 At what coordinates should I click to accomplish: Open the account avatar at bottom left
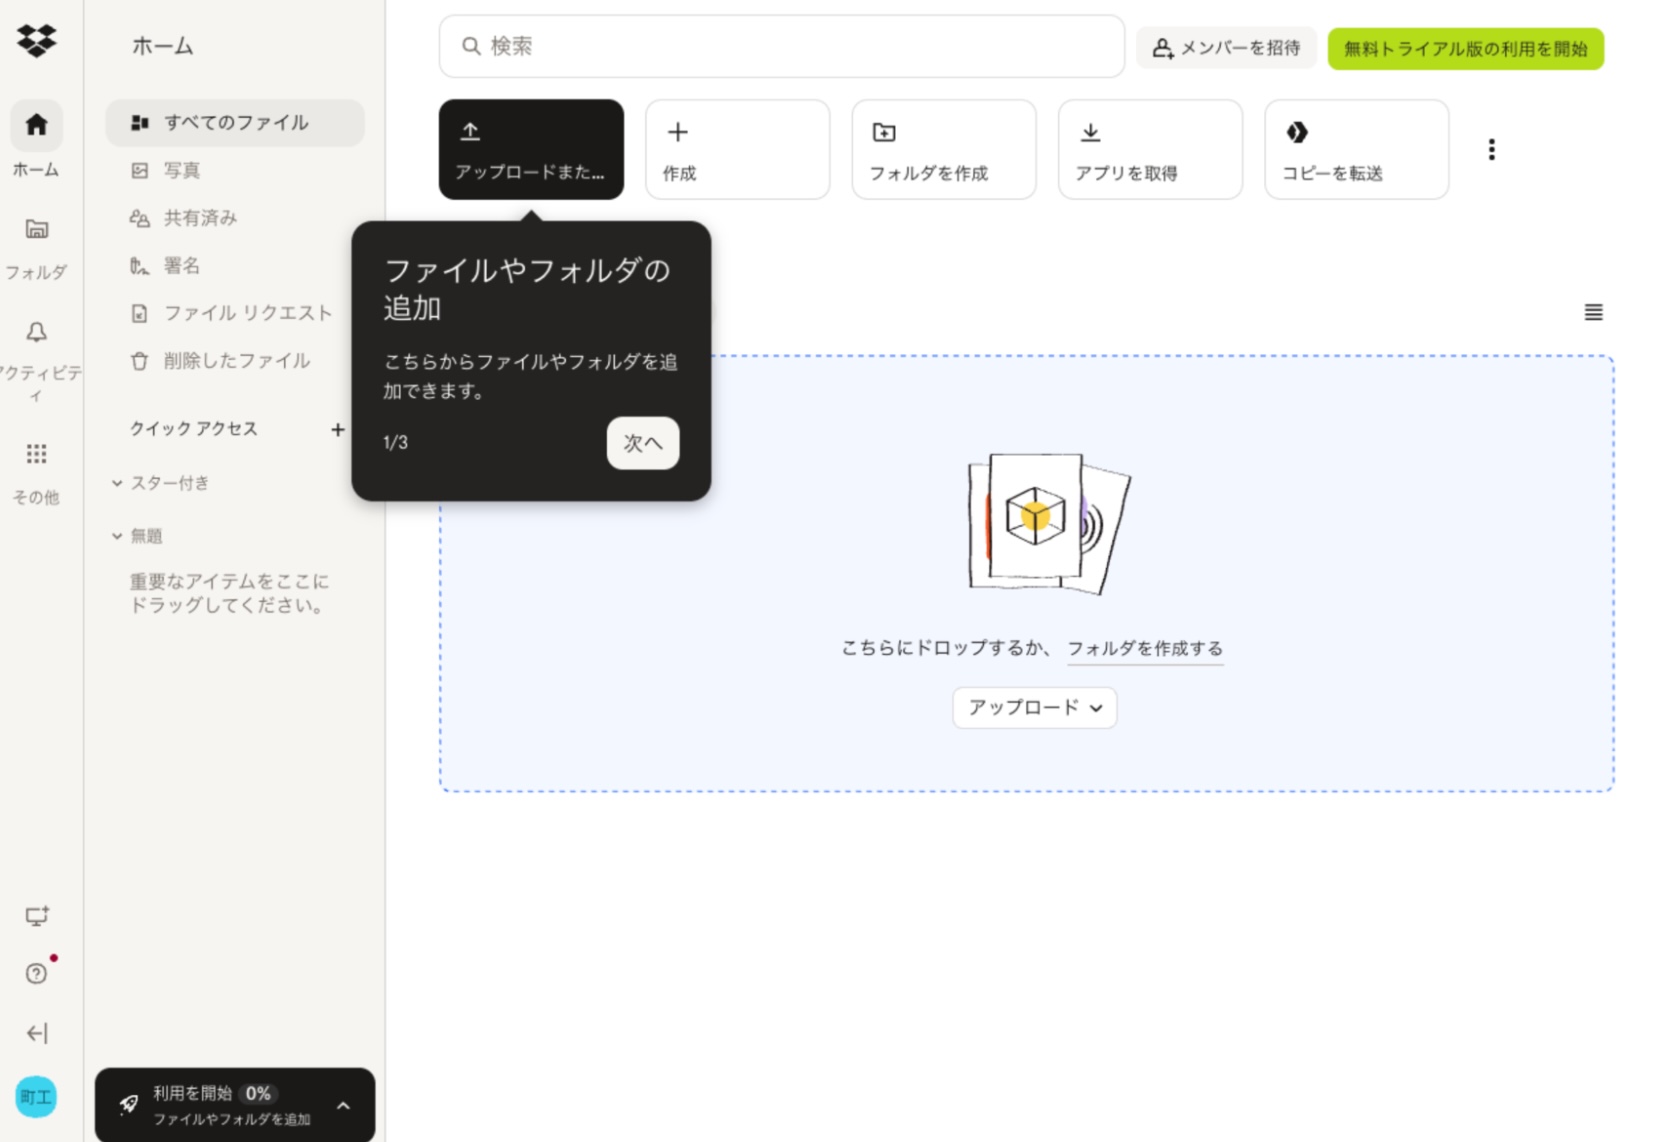[x=36, y=1097]
